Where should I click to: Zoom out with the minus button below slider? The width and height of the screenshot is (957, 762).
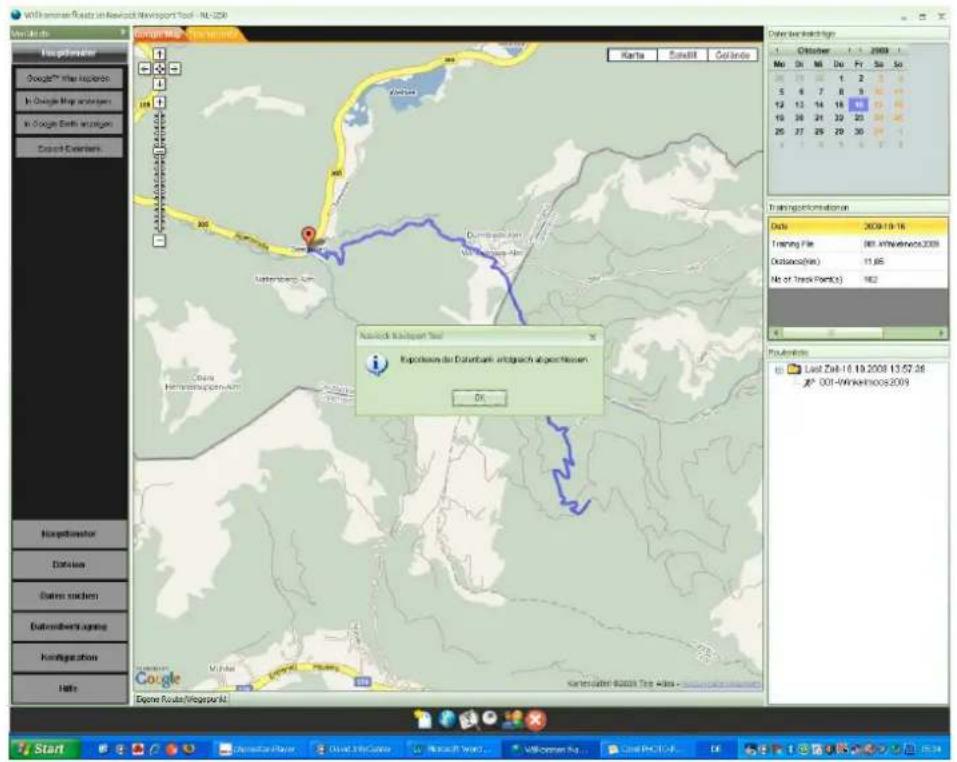pyautogui.click(x=159, y=240)
